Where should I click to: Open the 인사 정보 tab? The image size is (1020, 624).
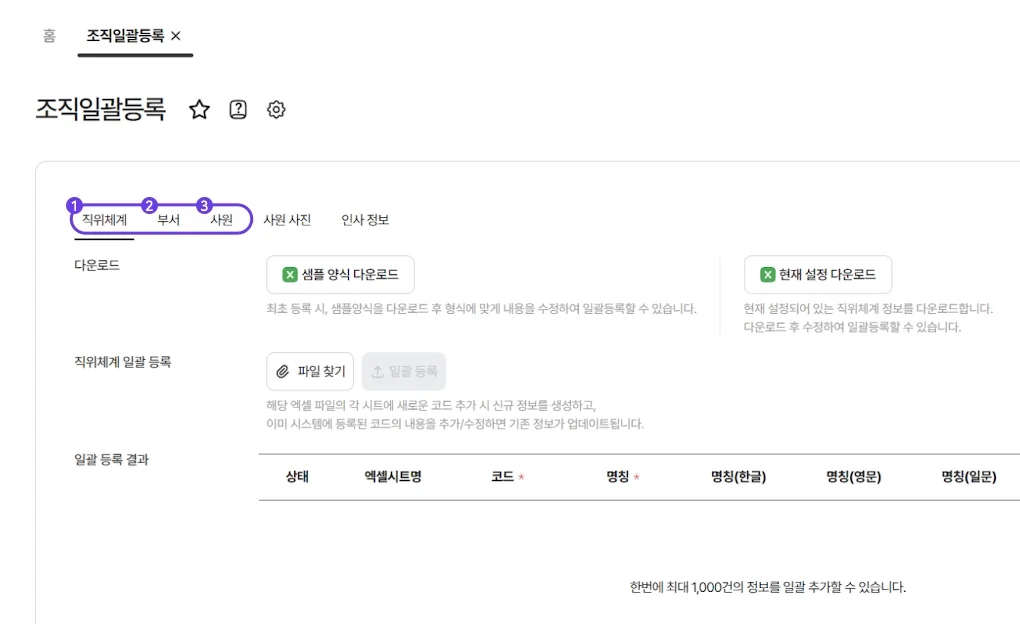[x=362, y=221]
